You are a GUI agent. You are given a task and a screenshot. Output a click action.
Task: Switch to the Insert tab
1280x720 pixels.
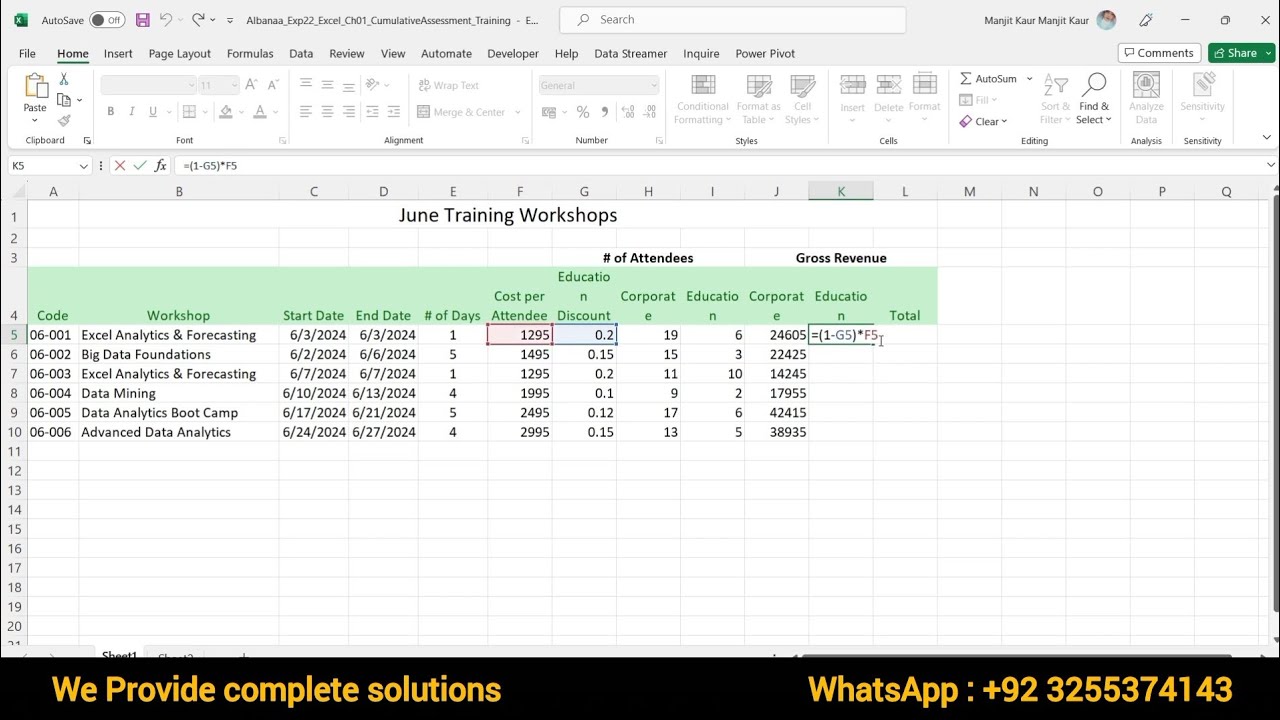point(118,54)
